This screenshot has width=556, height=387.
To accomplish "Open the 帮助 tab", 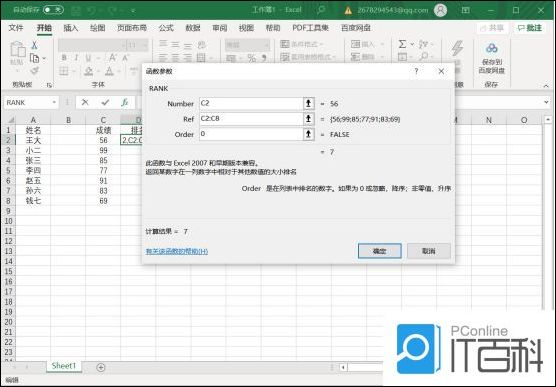I will pyautogui.click(x=273, y=28).
